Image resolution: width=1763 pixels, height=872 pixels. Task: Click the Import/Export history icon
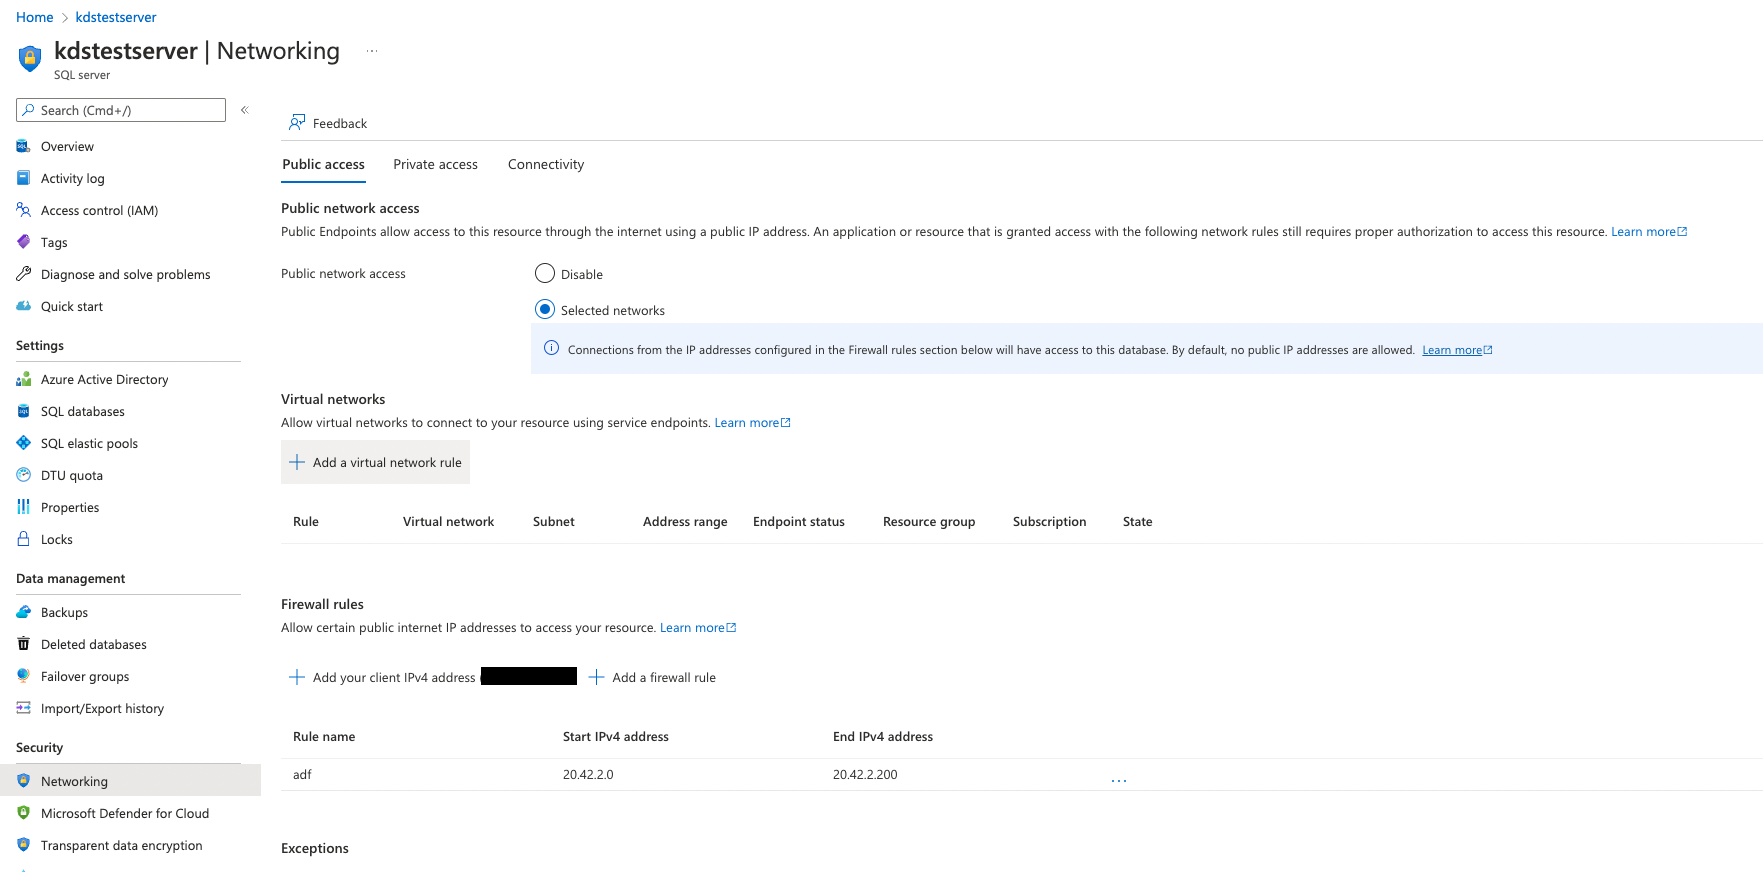tap(23, 708)
